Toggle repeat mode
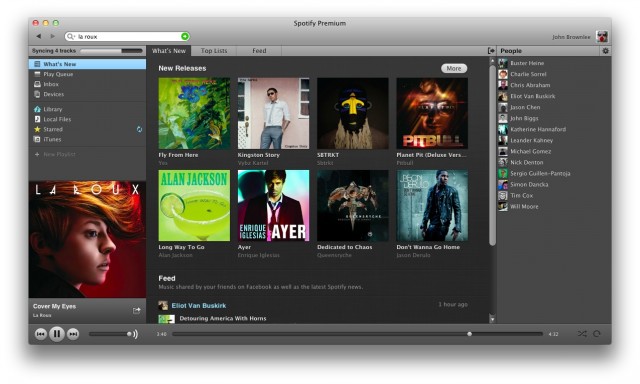 point(597,334)
